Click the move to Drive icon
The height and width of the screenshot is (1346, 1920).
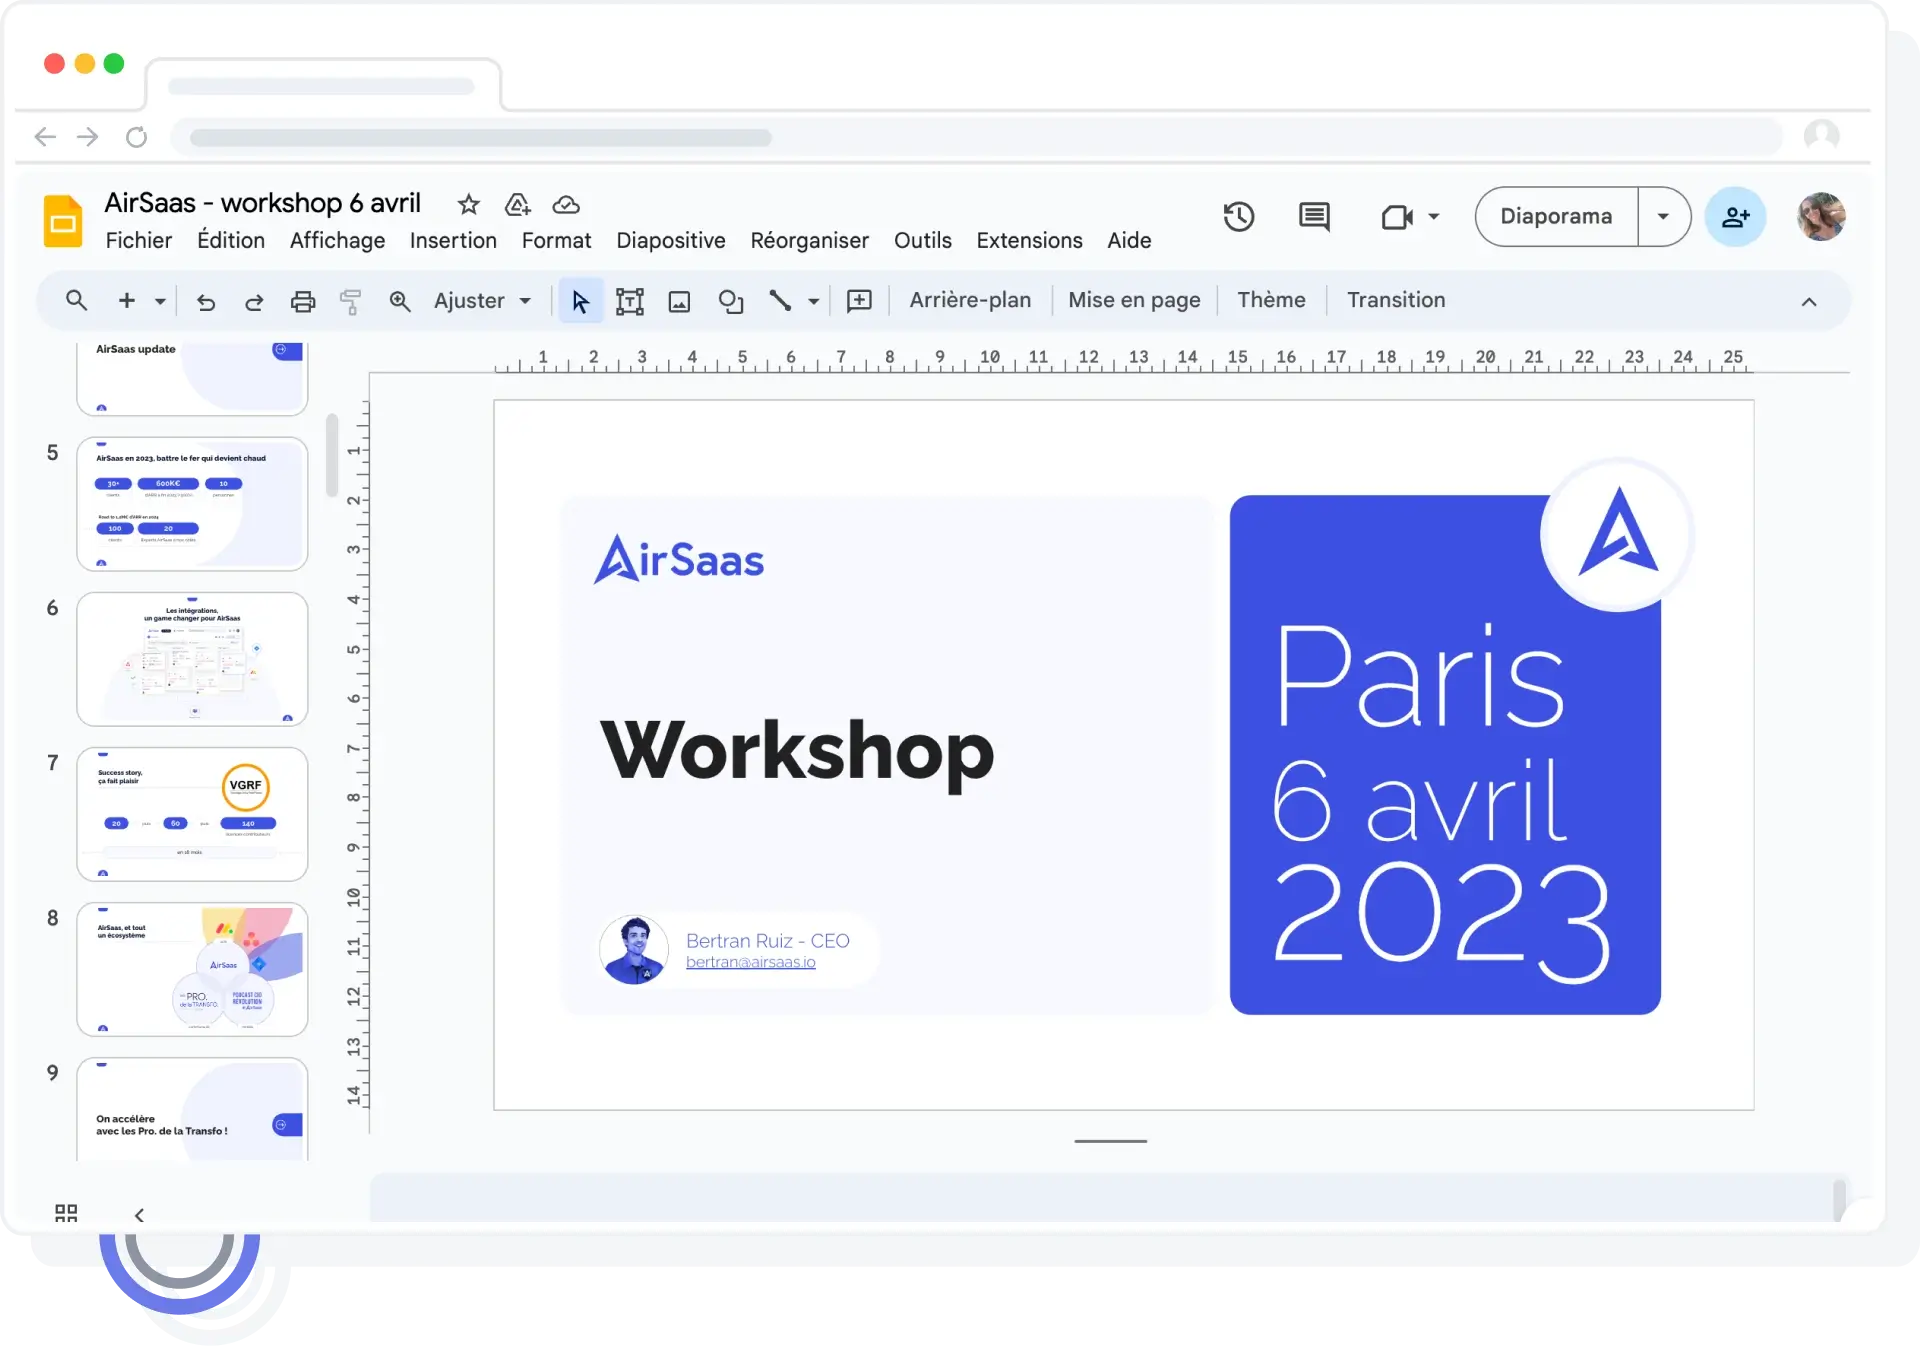click(x=517, y=205)
